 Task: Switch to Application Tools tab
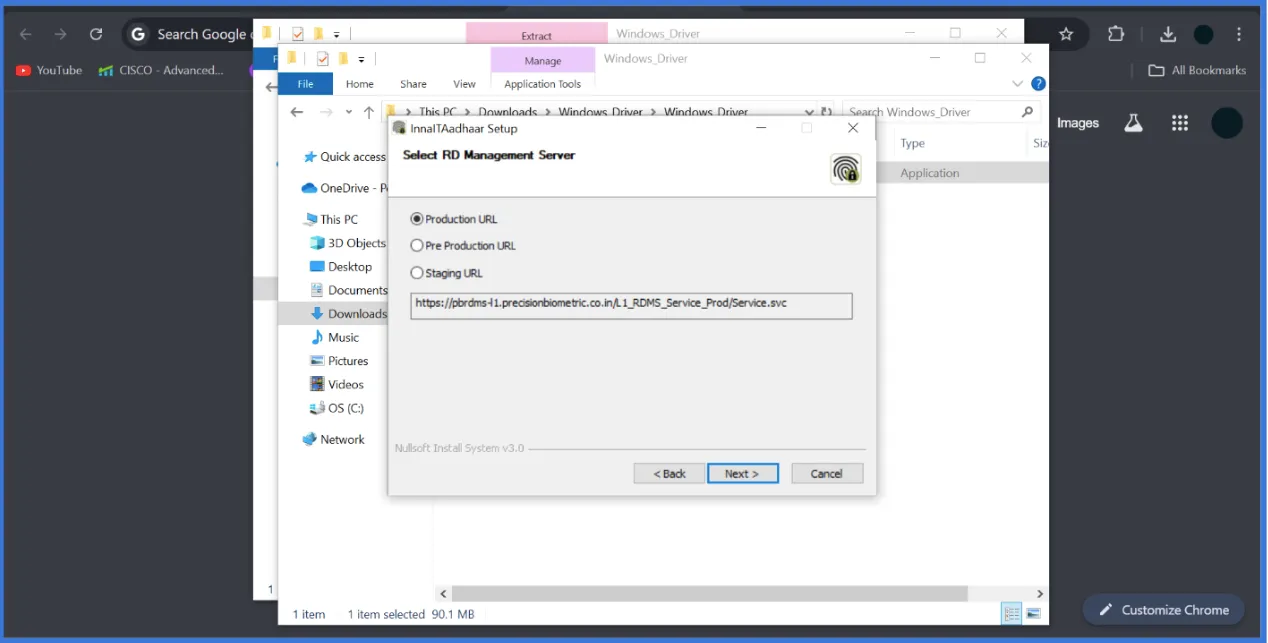pyautogui.click(x=543, y=84)
